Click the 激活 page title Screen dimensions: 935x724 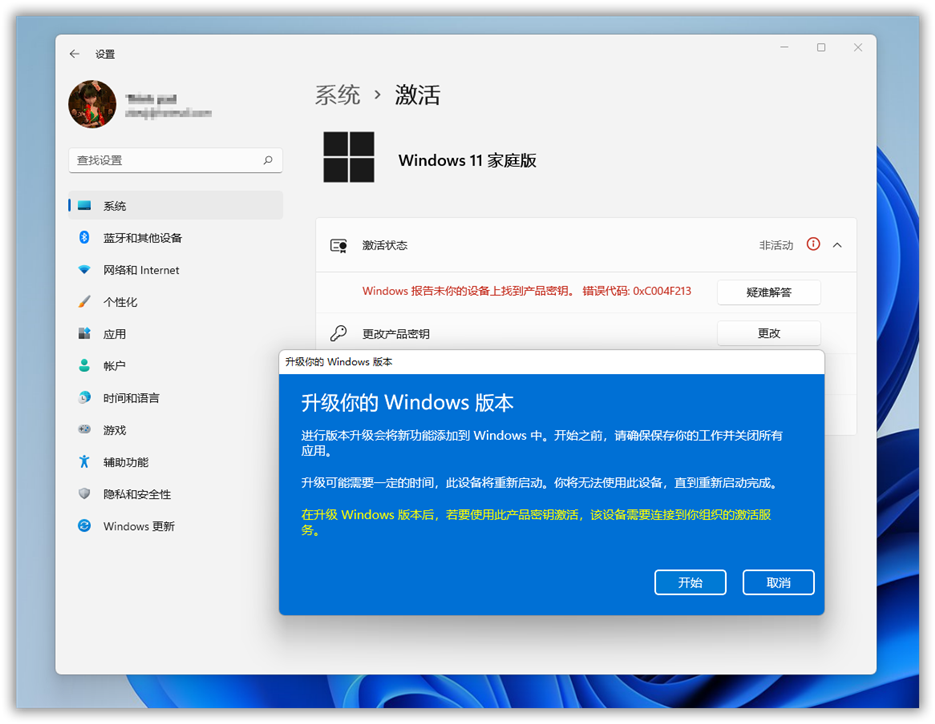point(417,95)
